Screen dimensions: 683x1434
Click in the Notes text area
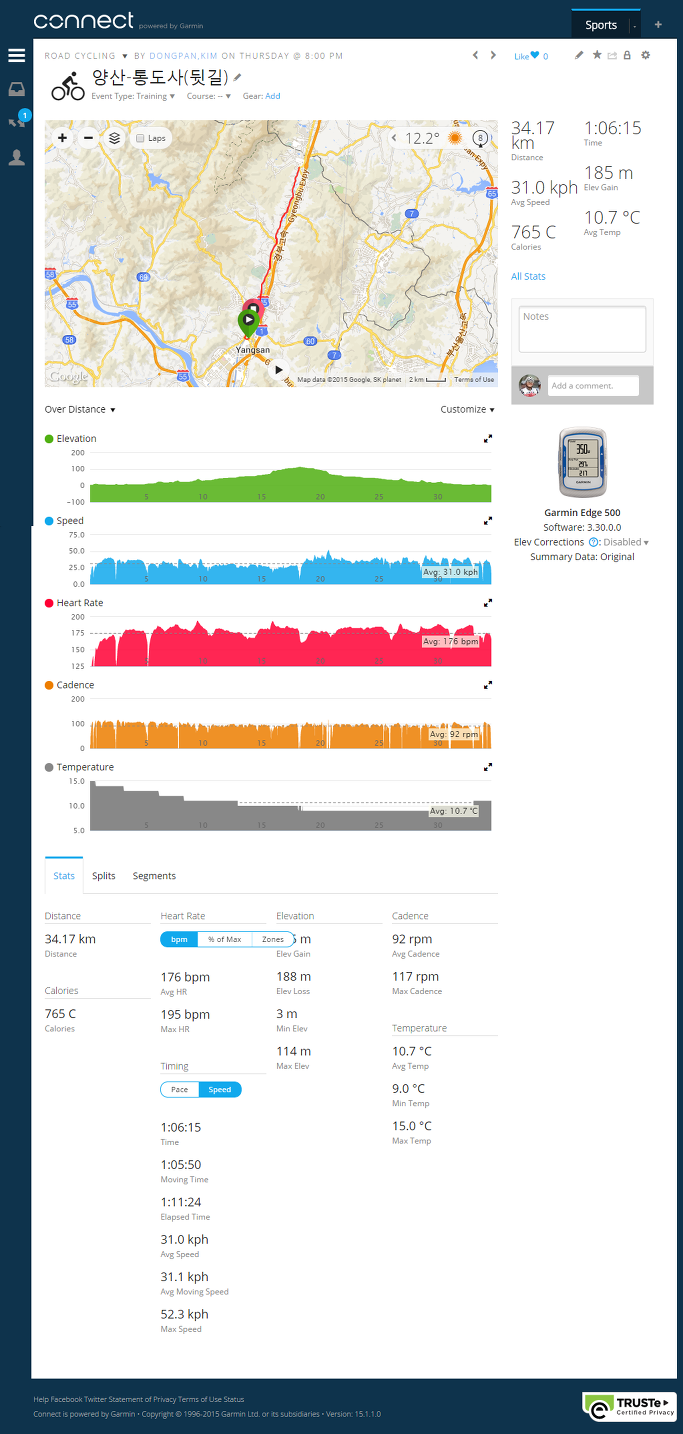pos(582,329)
